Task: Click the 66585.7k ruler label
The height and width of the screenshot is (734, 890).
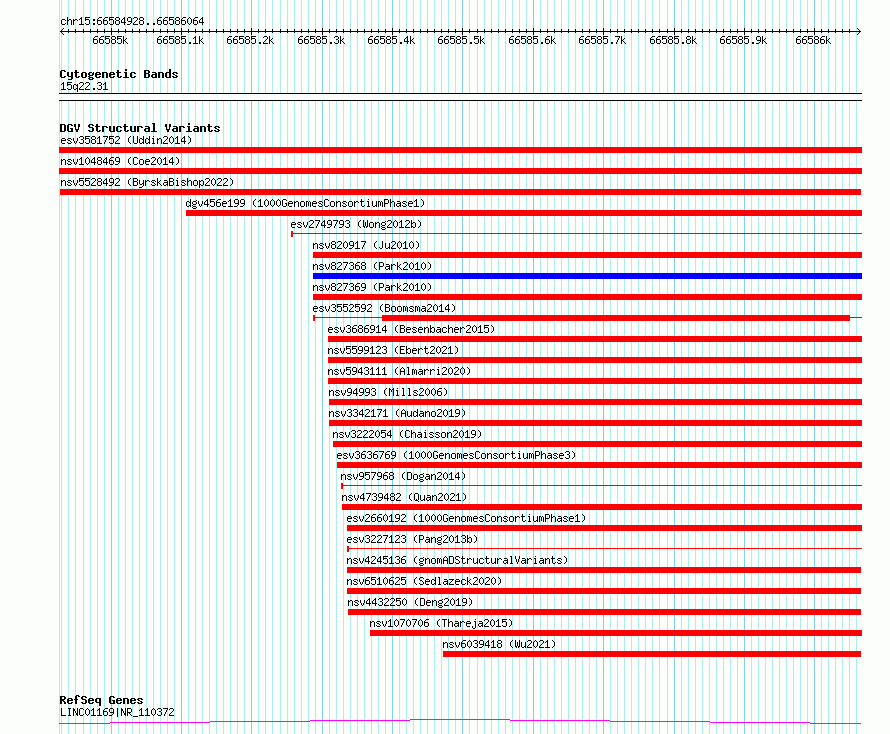Action: pos(602,41)
